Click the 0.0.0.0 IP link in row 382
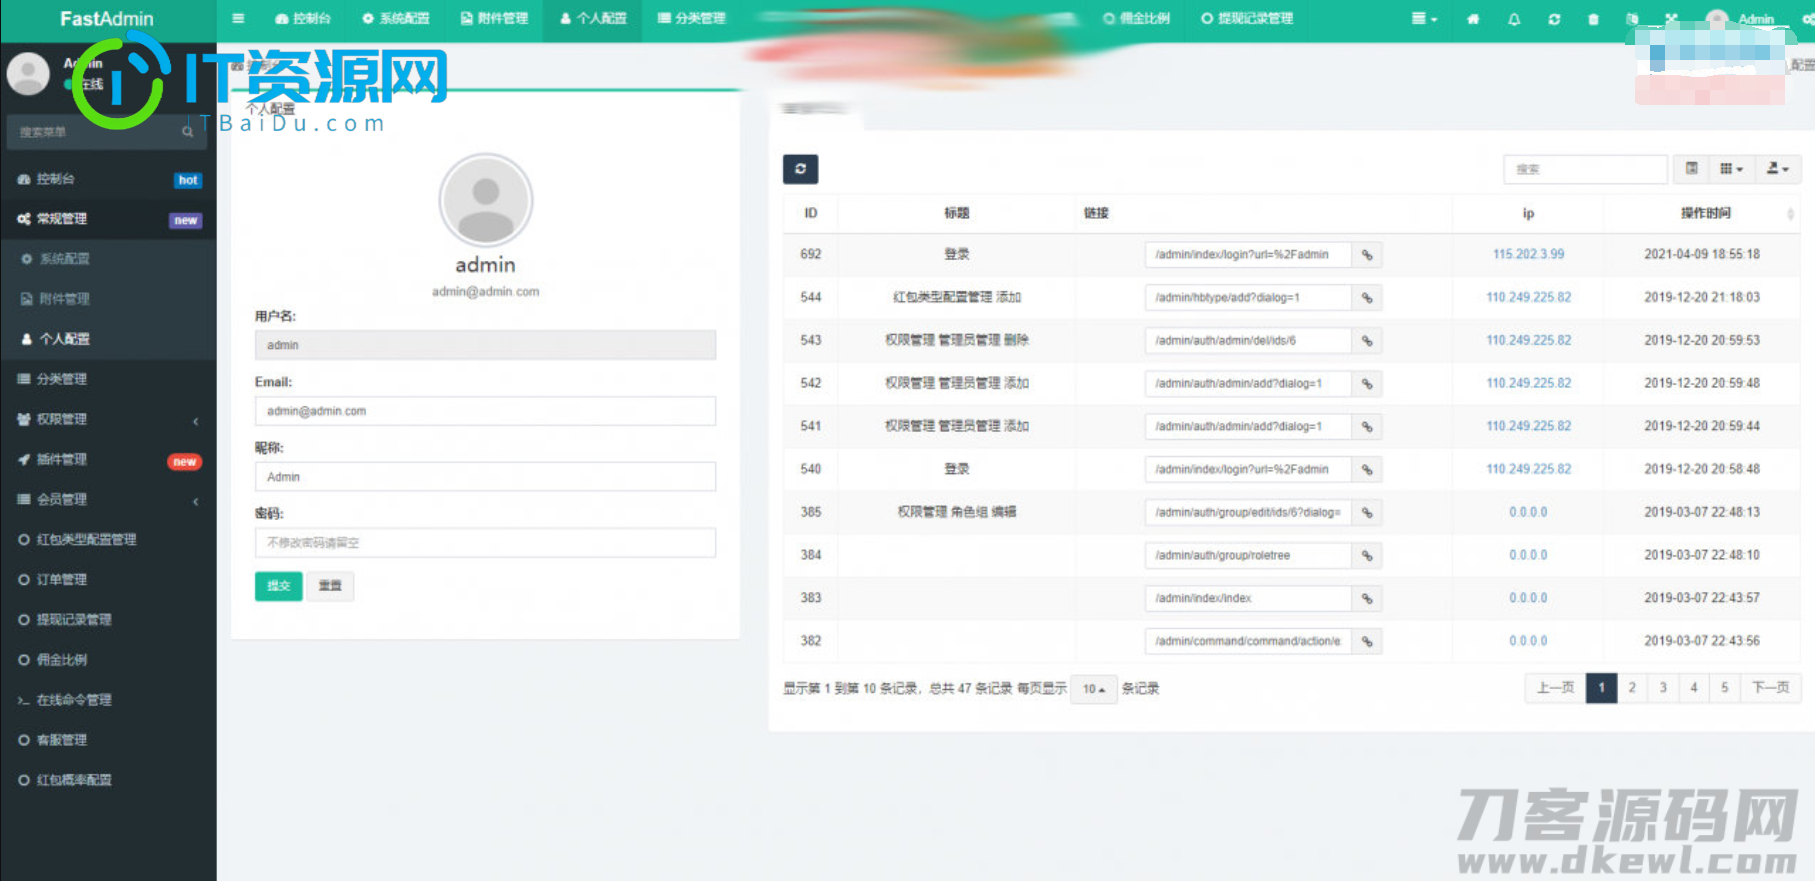Image resolution: width=1815 pixels, height=881 pixels. pos(1528,641)
